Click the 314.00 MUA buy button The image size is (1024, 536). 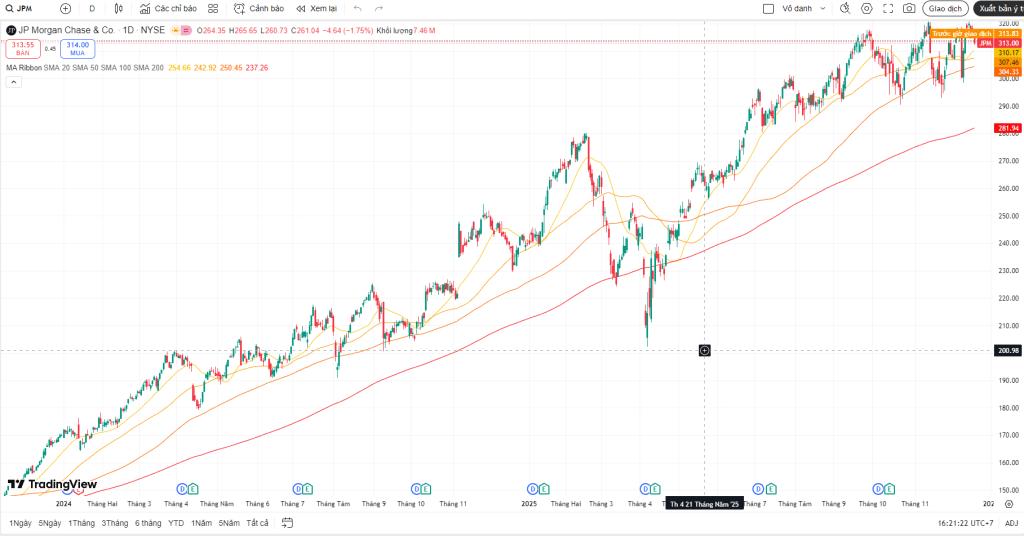point(76,48)
